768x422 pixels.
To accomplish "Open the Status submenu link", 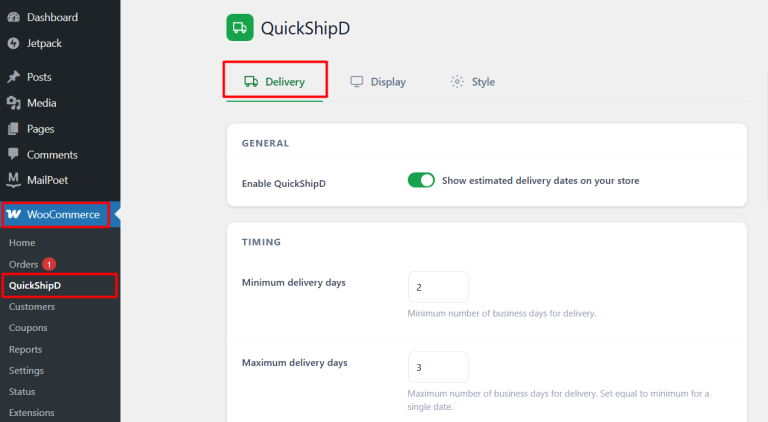I will (22, 392).
